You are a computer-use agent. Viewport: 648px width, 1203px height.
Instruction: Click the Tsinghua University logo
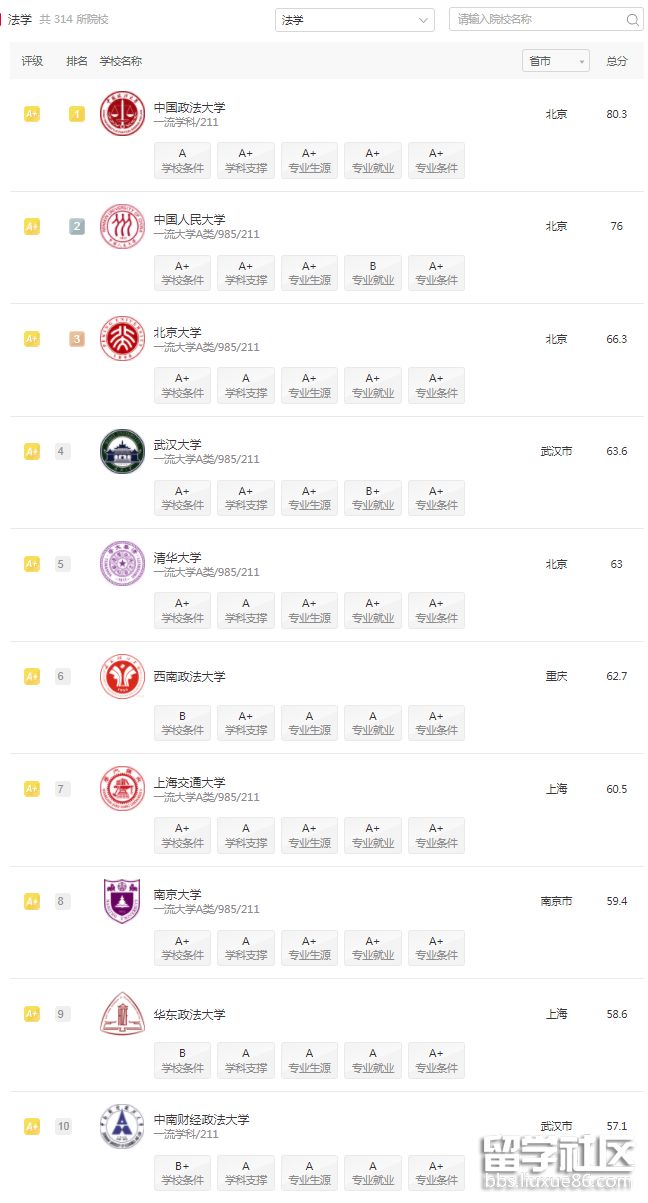pyautogui.click(x=122, y=564)
